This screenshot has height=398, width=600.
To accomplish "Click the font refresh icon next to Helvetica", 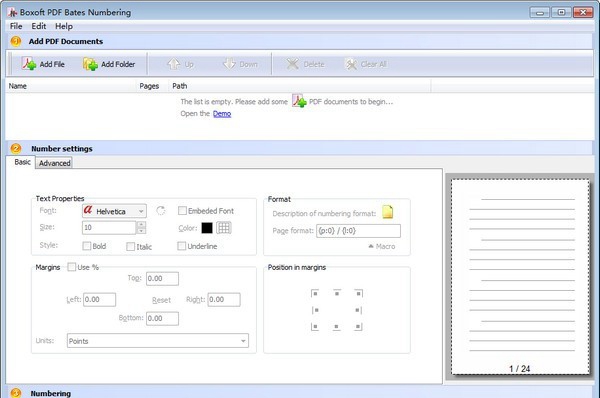I will [x=161, y=211].
